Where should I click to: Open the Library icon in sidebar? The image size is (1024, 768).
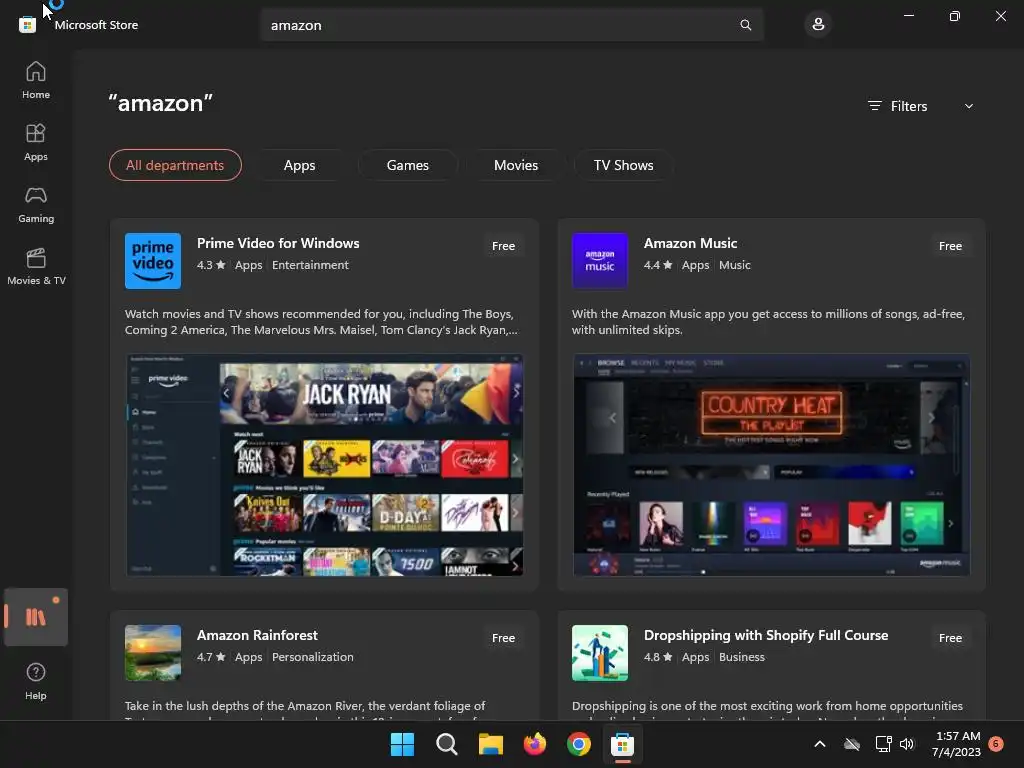(x=36, y=616)
